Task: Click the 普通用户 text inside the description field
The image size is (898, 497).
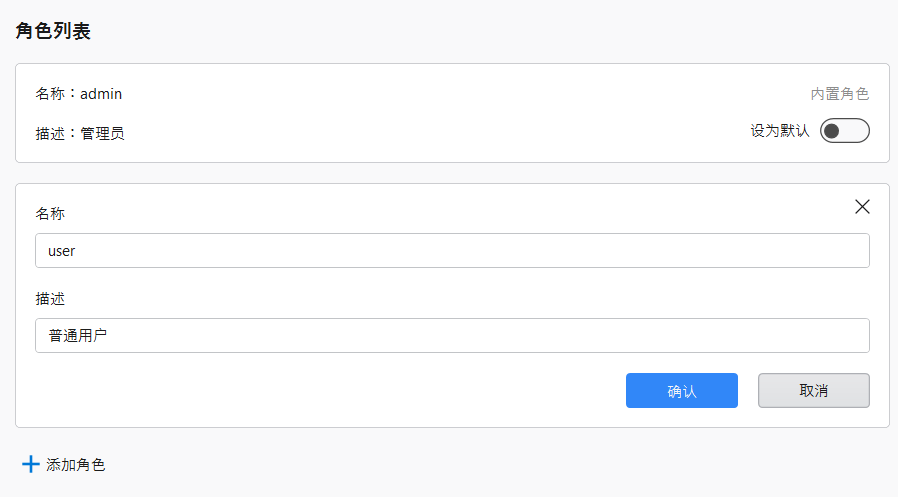Action: point(77,336)
